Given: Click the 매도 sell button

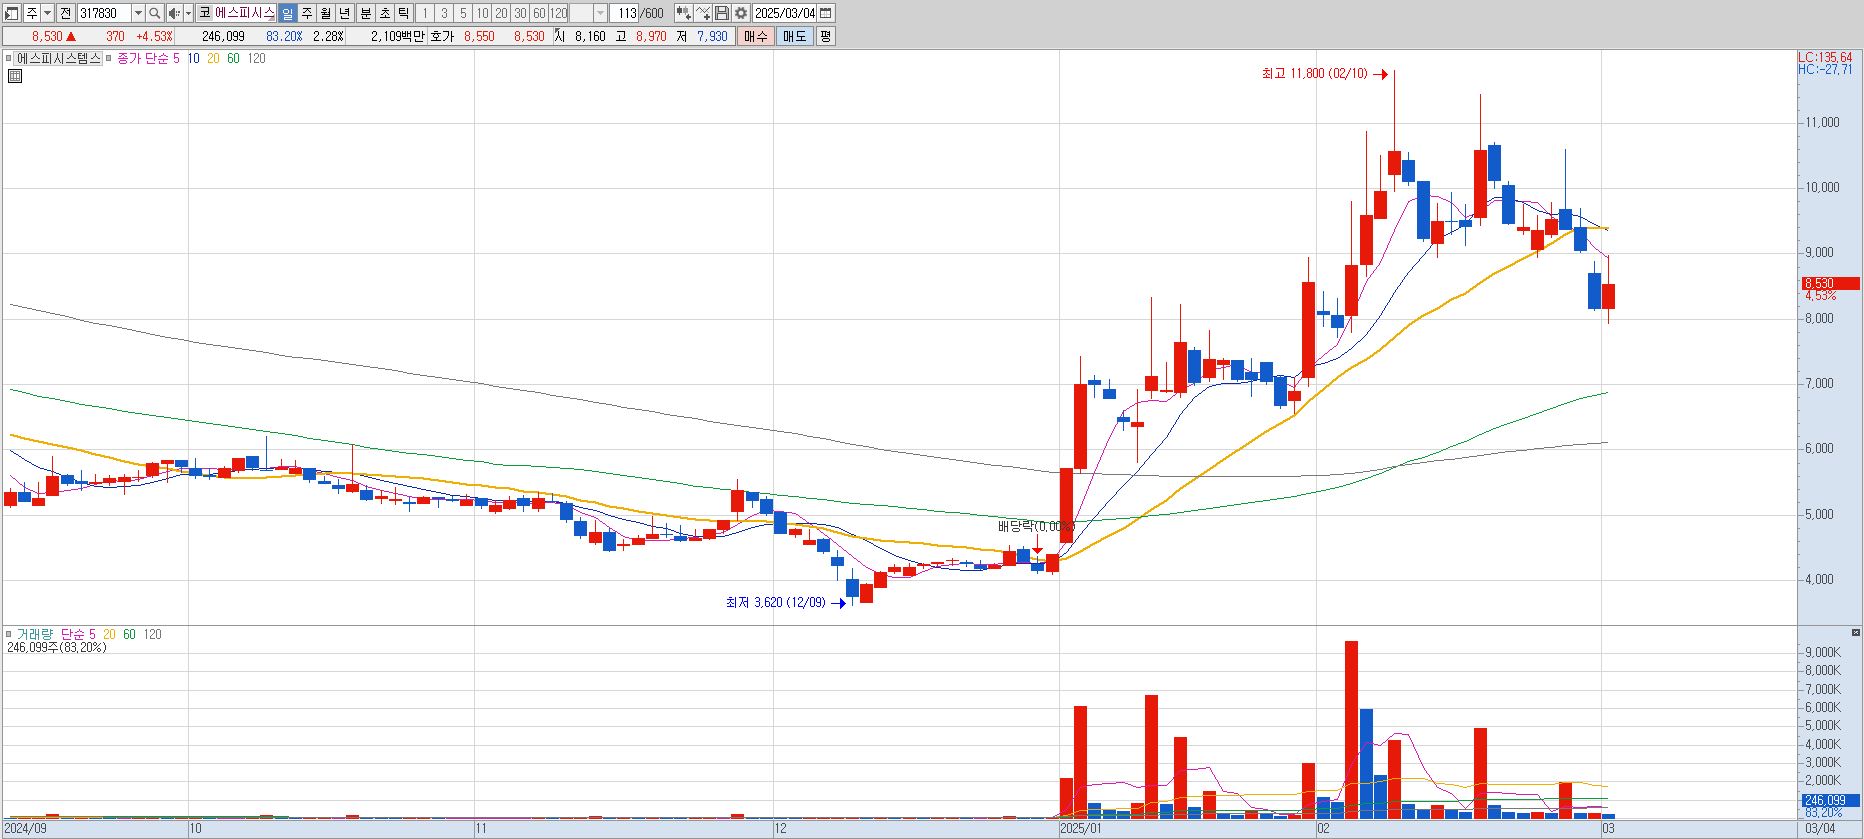Looking at the screenshot, I should coord(794,36).
